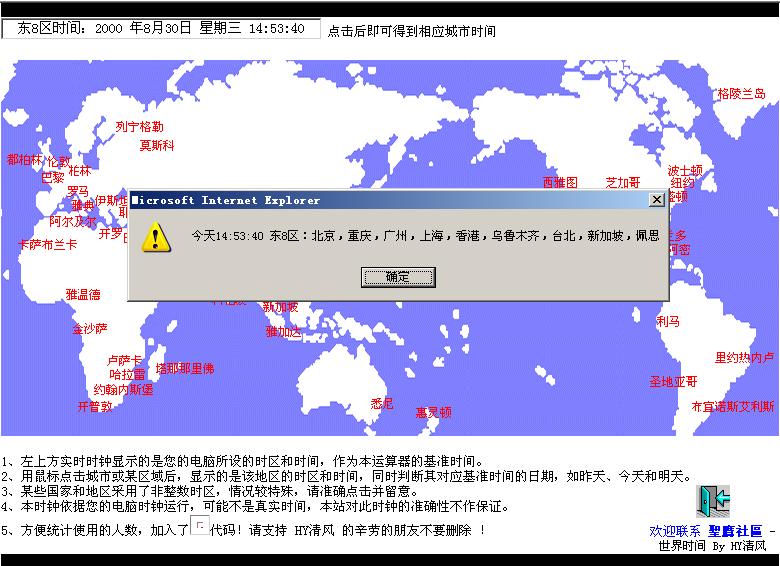This screenshot has width=780, height=566.
Task: Click 西雅图 city label
Action: click(x=560, y=182)
